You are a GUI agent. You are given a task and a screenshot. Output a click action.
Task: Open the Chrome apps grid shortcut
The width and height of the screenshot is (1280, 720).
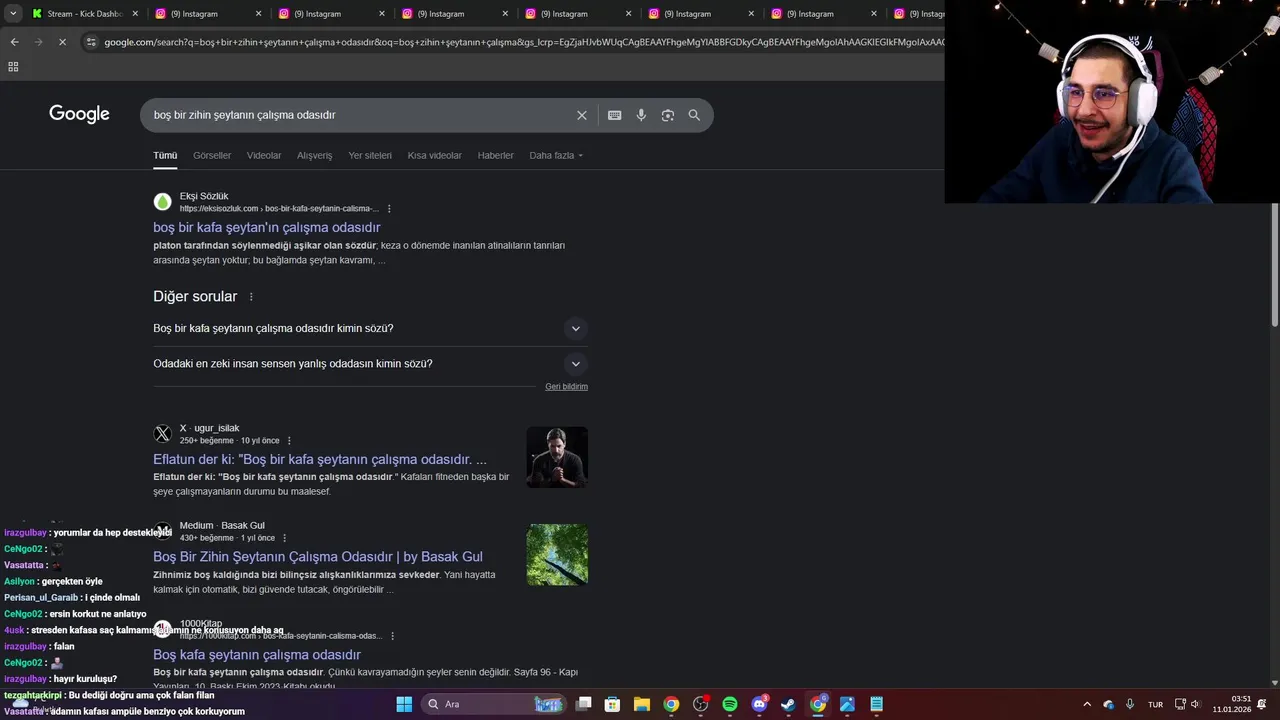click(13, 67)
